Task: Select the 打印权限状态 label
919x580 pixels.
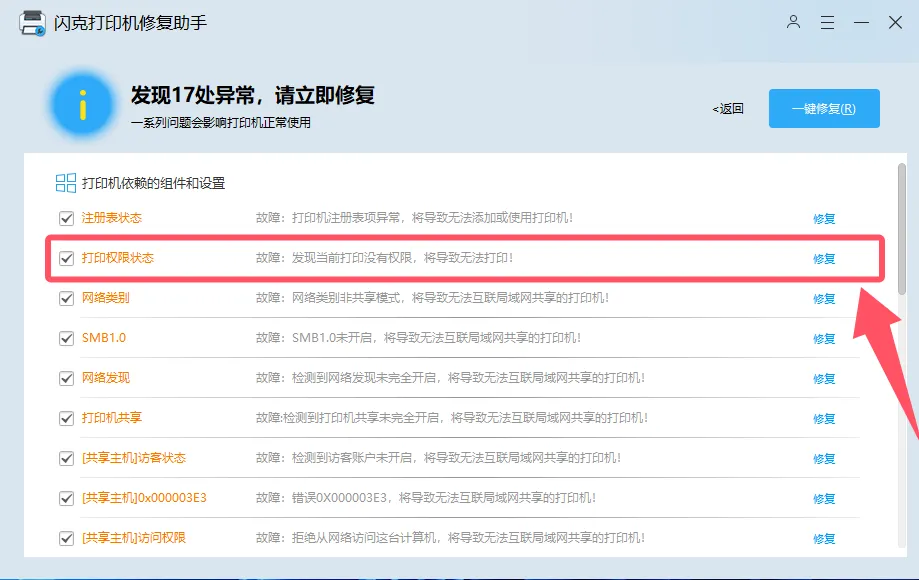Action: (x=117, y=258)
